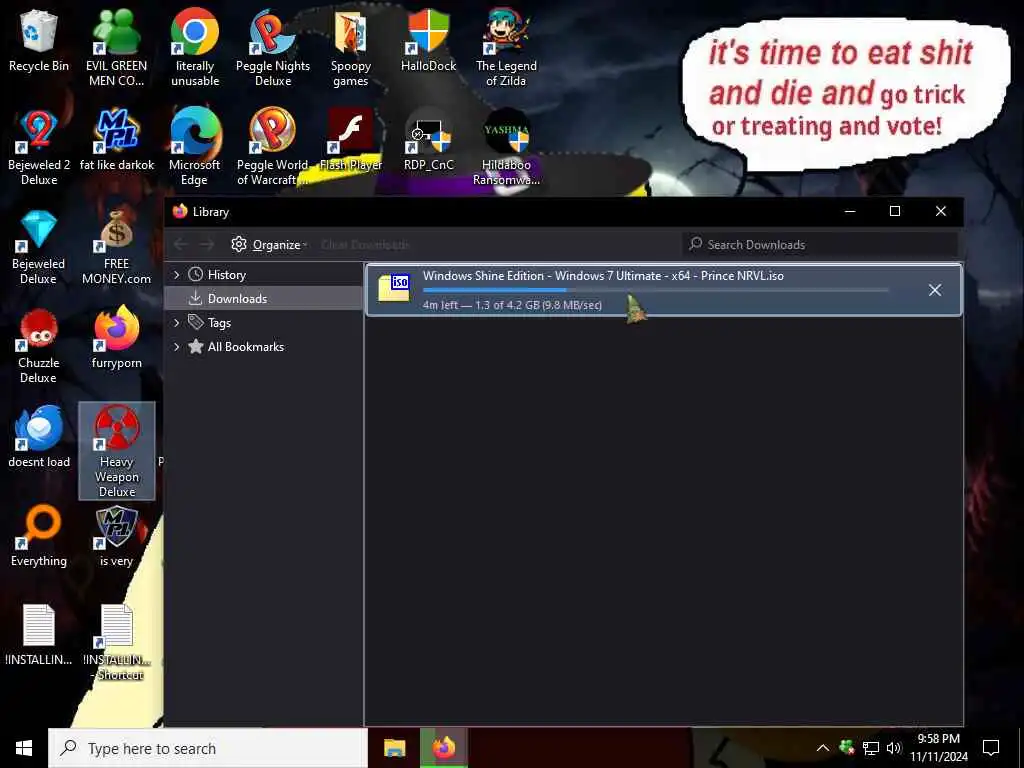Open the notification center icon

(x=991, y=748)
